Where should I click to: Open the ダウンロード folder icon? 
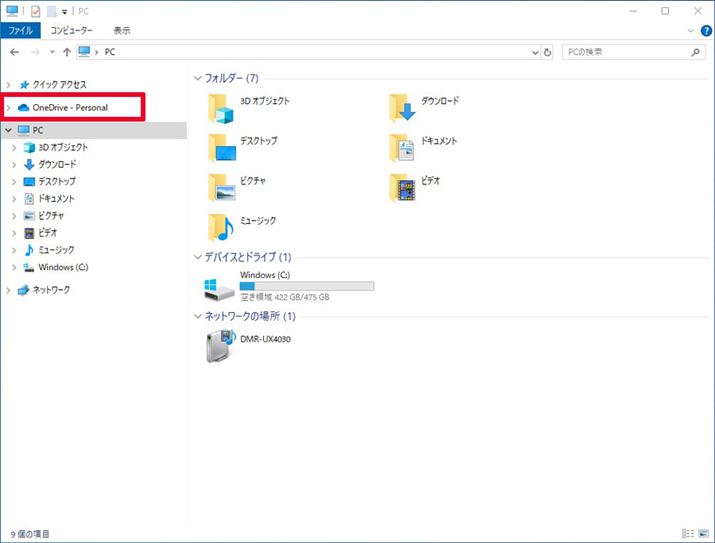pos(401,106)
